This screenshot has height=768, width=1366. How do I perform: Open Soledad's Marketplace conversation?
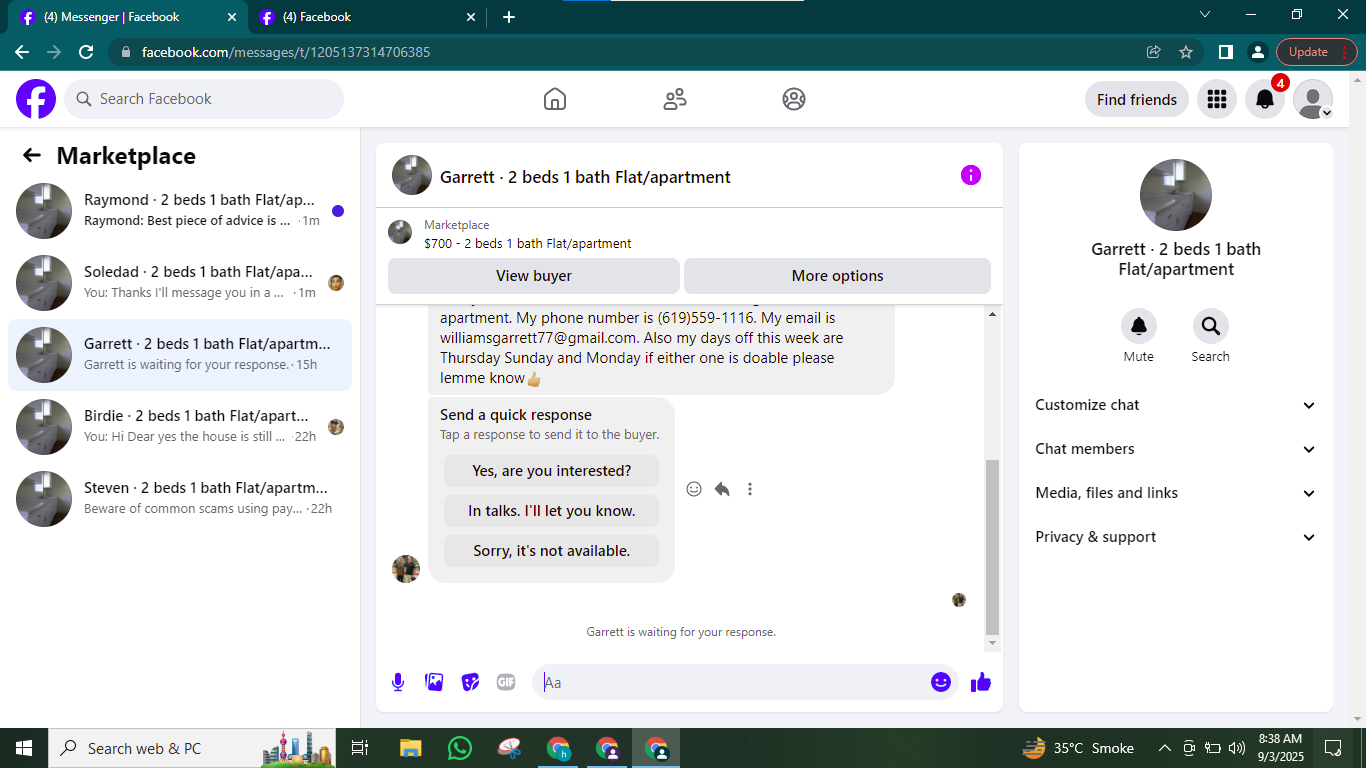180,283
